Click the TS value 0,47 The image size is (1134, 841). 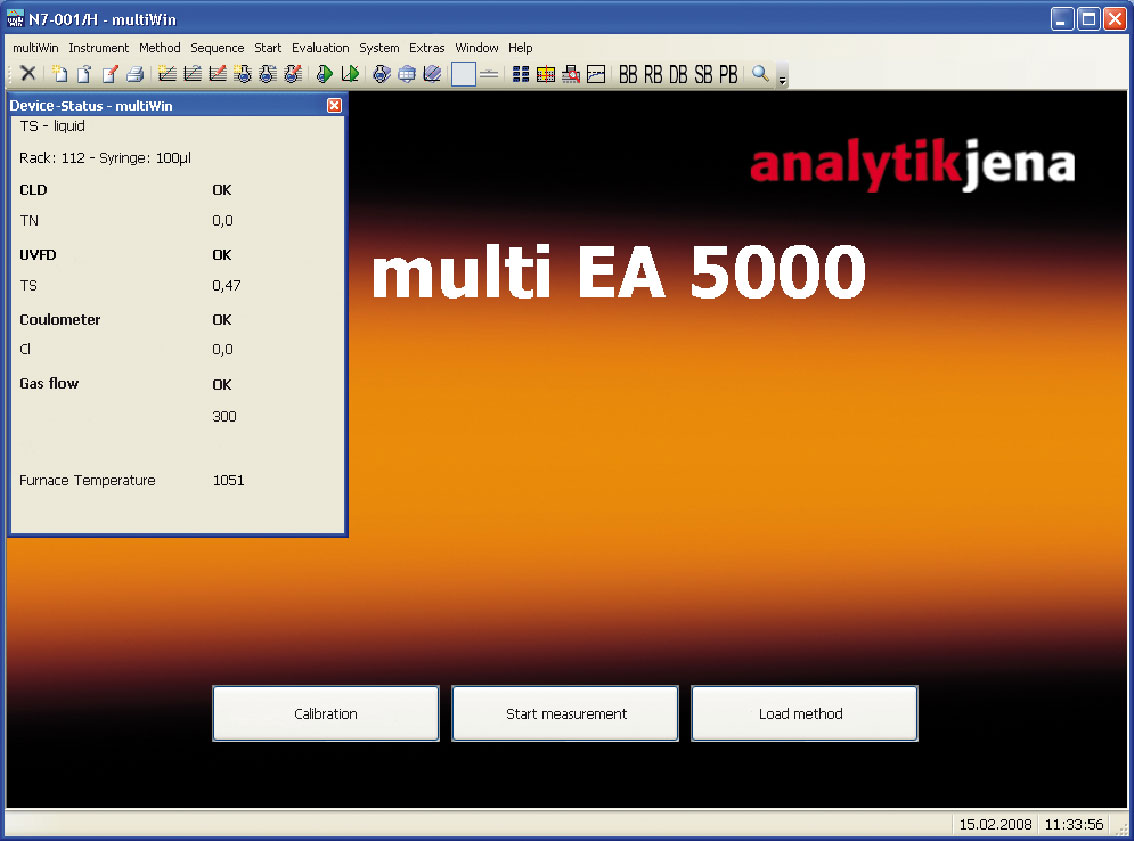tap(226, 286)
